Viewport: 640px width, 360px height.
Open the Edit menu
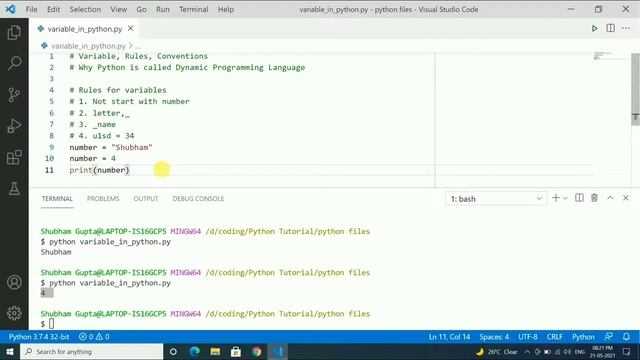pyautogui.click(x=53, y=9)
